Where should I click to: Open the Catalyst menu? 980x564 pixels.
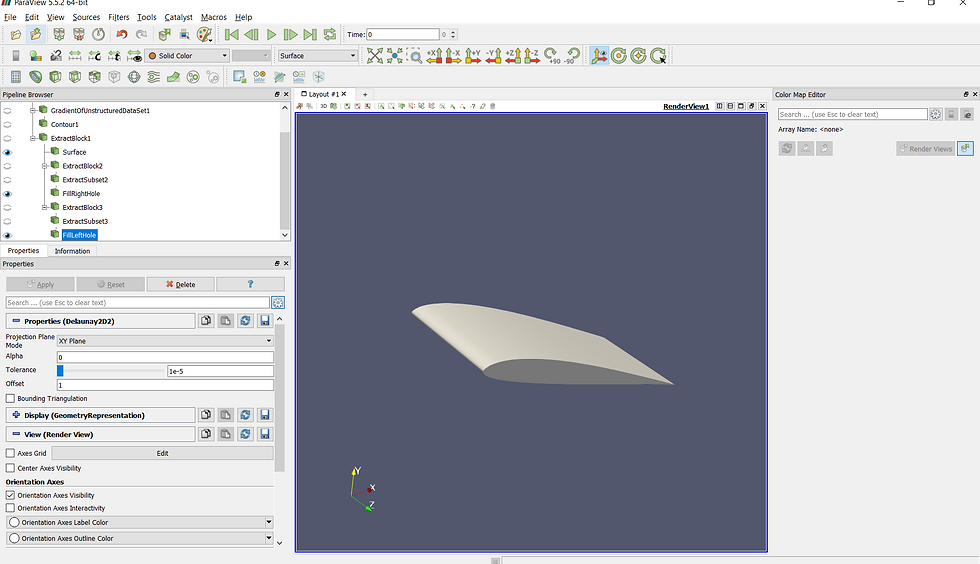(x=178, y=17)
